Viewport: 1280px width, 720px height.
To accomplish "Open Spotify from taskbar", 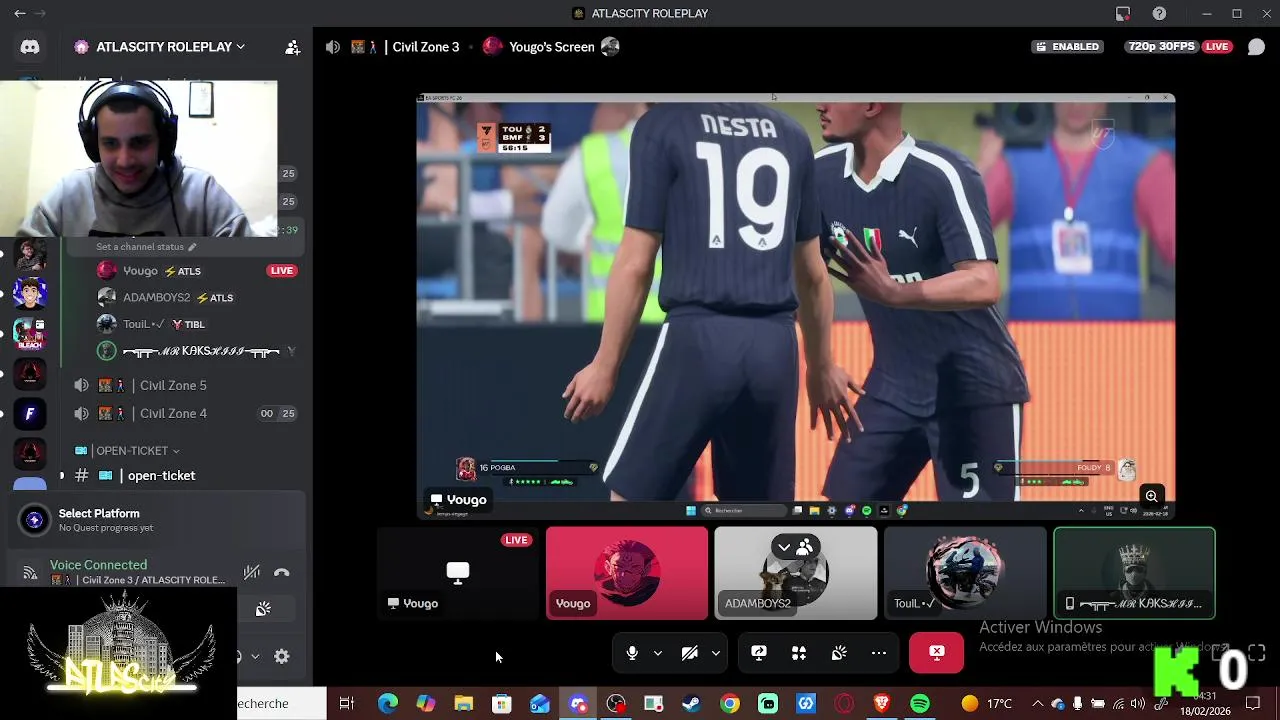I will [x=920, y=704].
